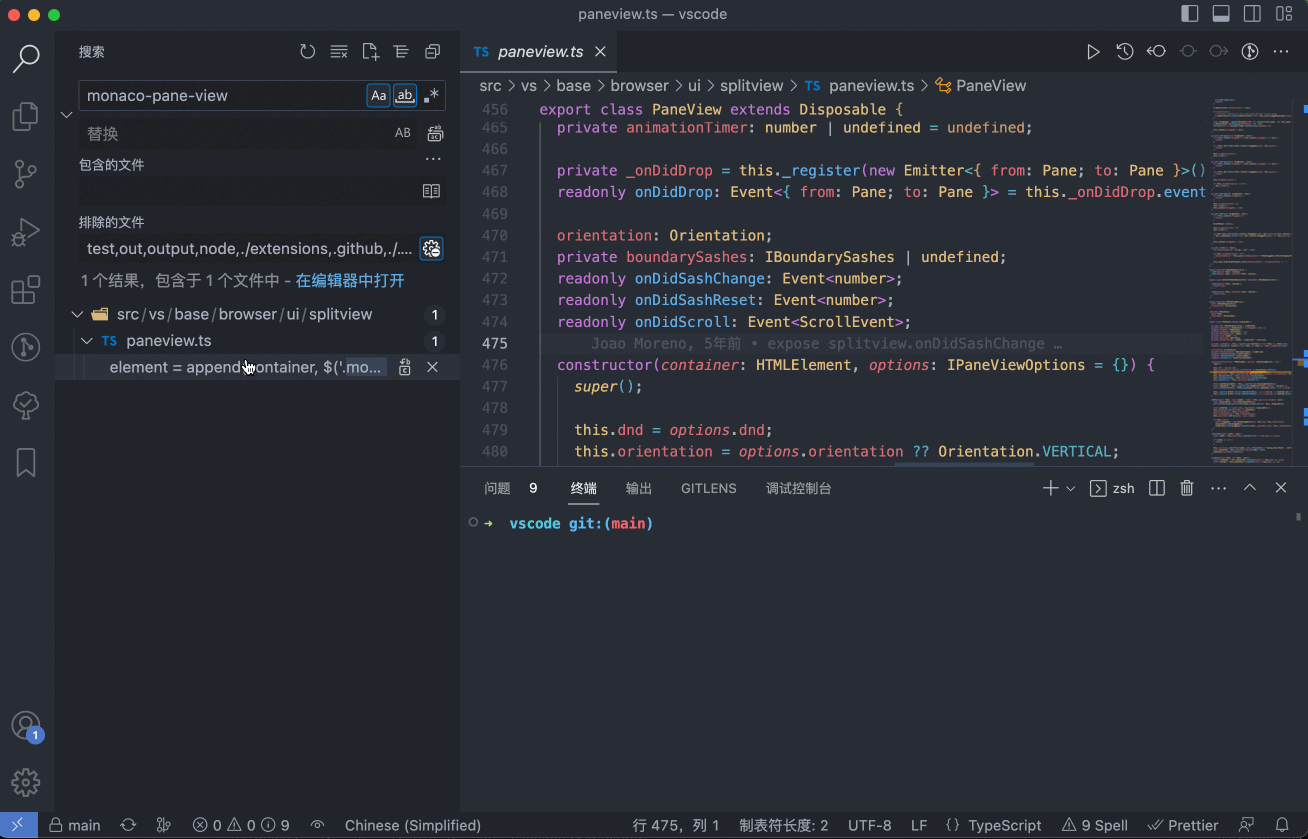Collapse the paneview.ts search result
1308x839 pixels.
[87, 341]
